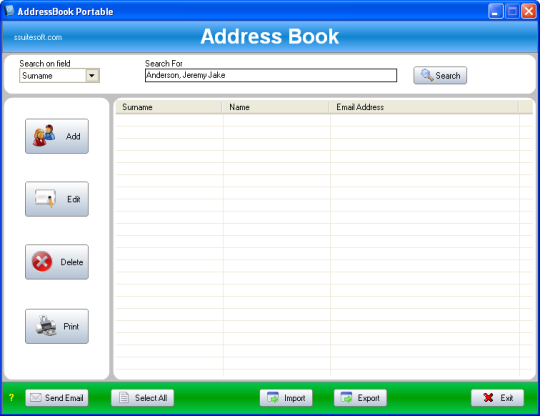Sort by the Name column header
The image size is (540, 416).
276,107
